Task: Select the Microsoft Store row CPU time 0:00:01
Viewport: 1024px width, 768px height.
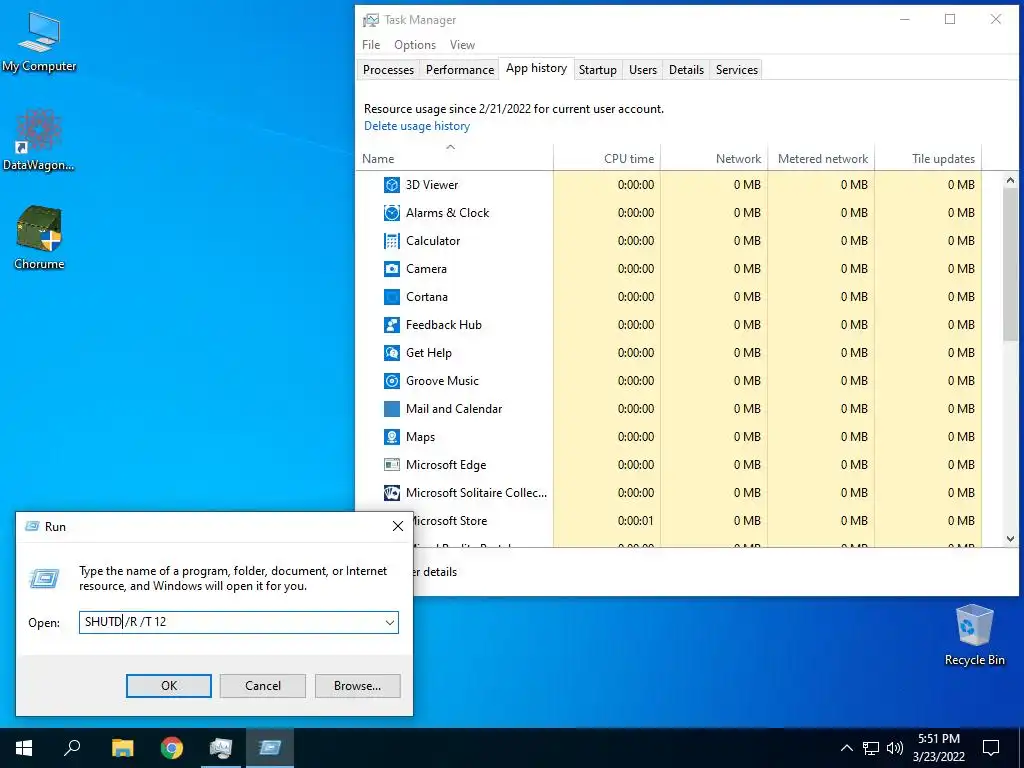Action: tap(635, 521)
